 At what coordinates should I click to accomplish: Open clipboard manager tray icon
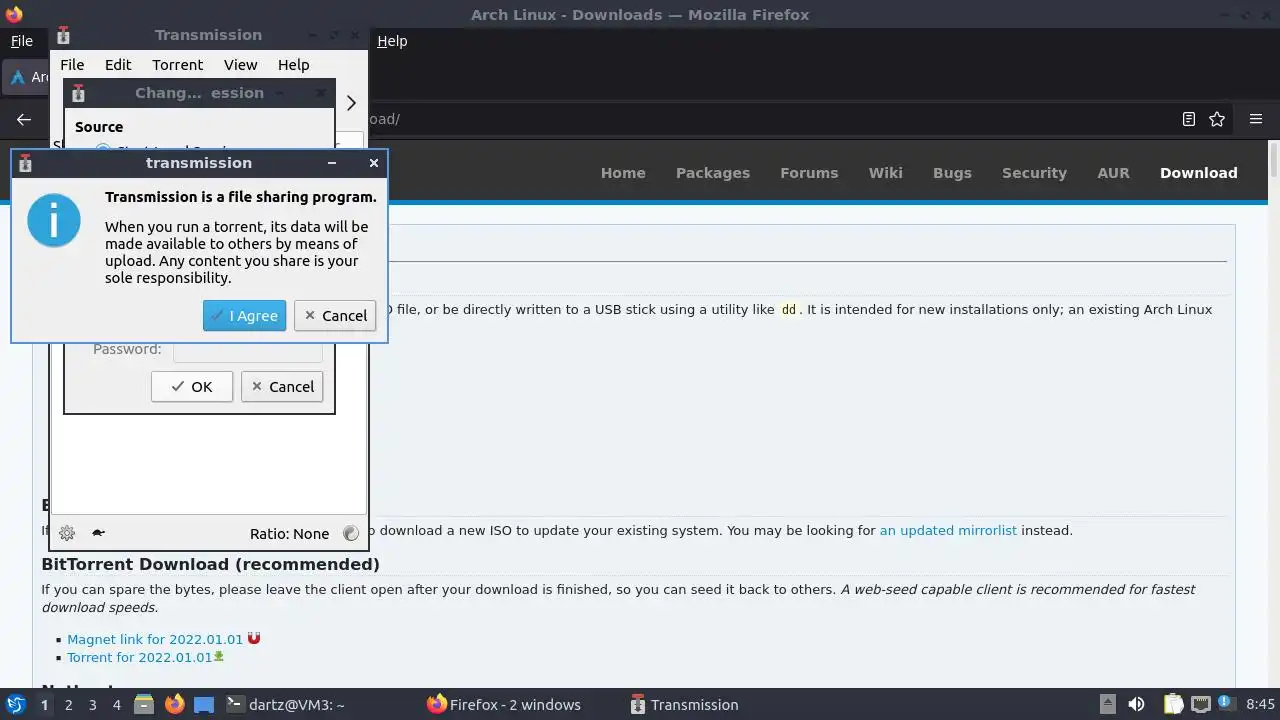coord(1173,705)
